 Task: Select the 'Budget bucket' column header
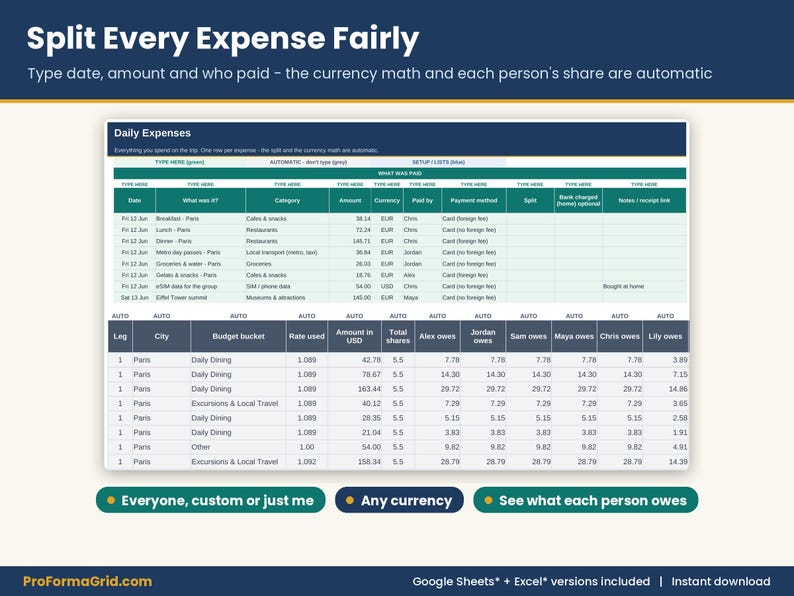(x=239, y=336)
